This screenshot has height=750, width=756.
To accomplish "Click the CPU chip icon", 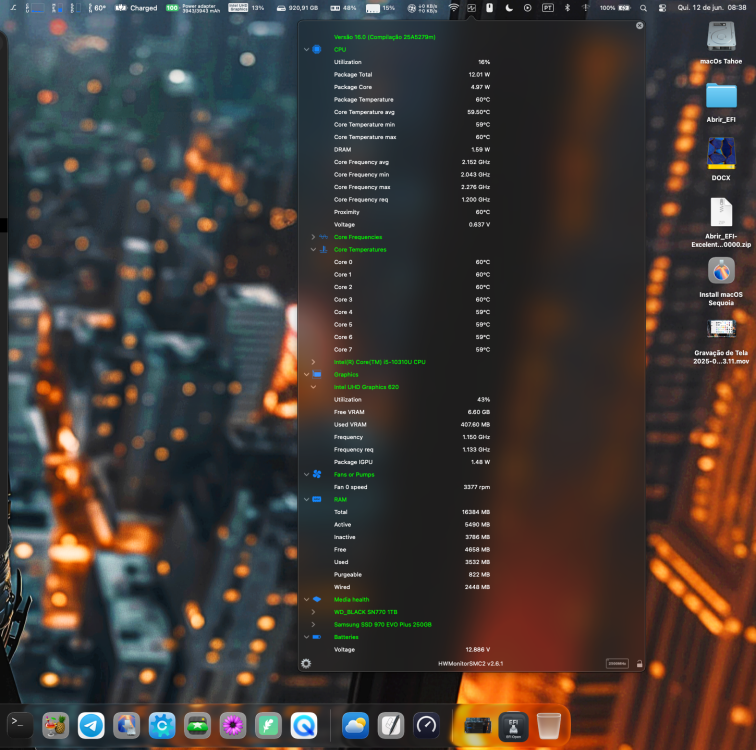I will click(x=317, y=49).
